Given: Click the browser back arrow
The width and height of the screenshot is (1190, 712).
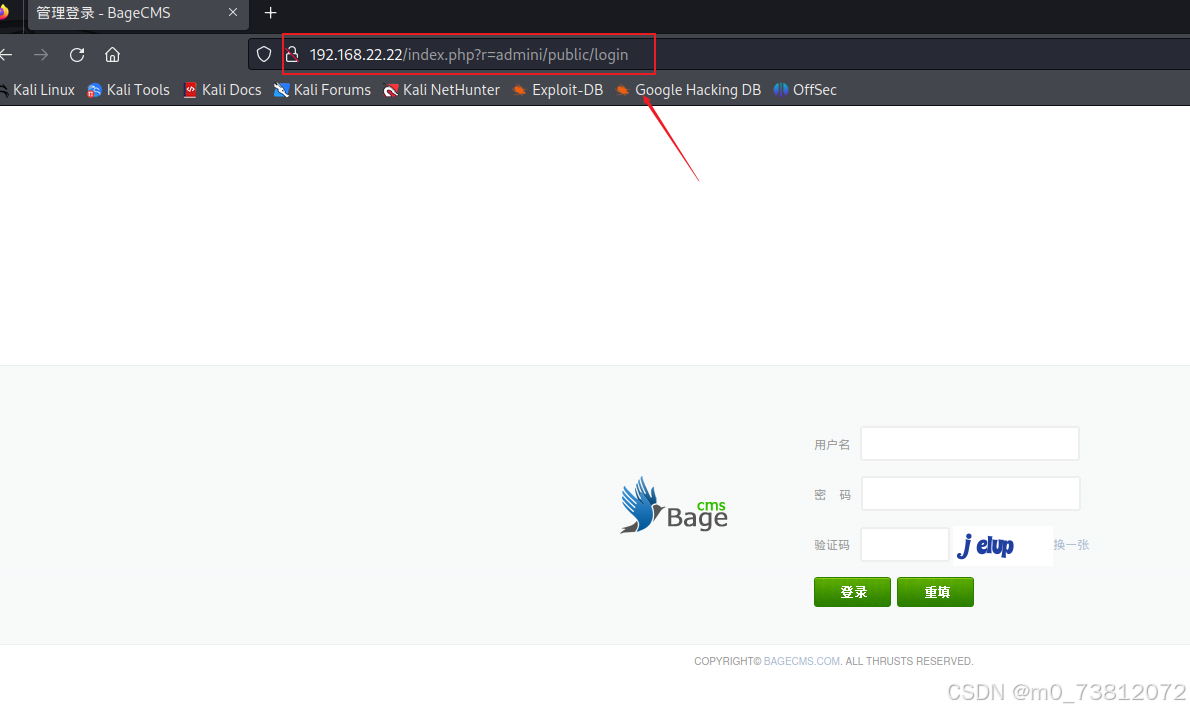Looking at the screenshot, I should 6,55.
